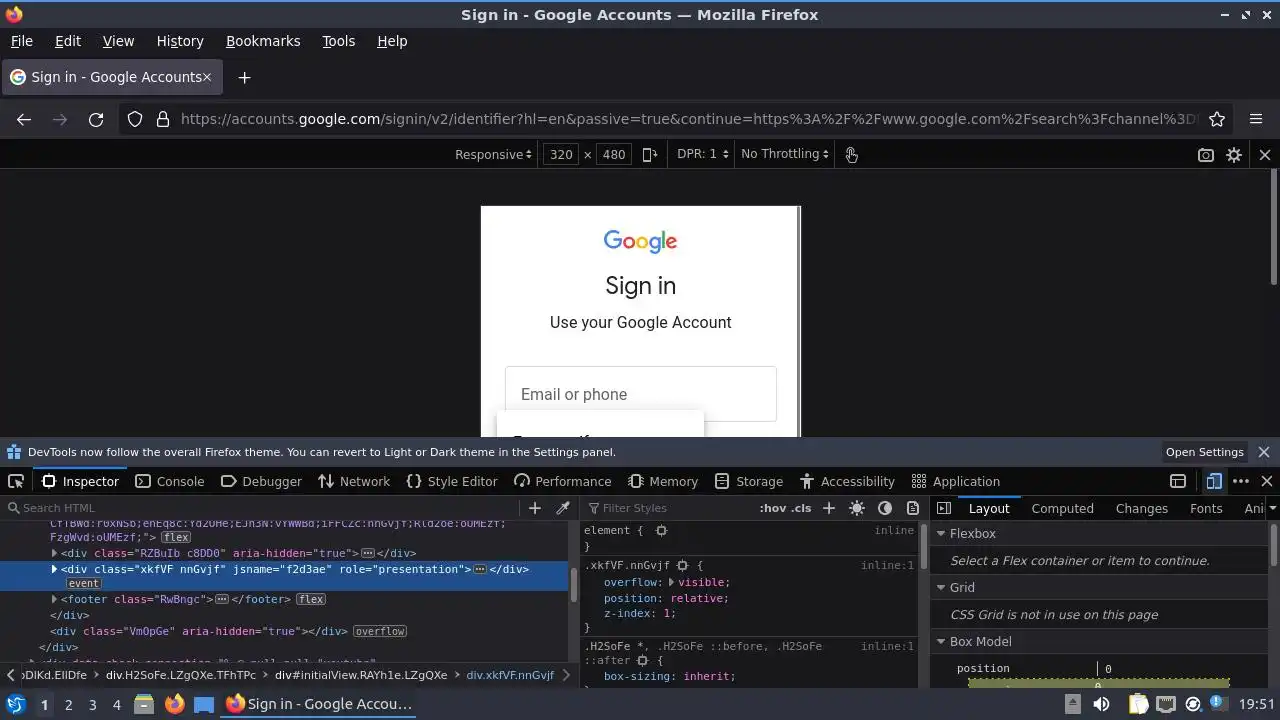Collapse the Box Model section

coord(941,641)
